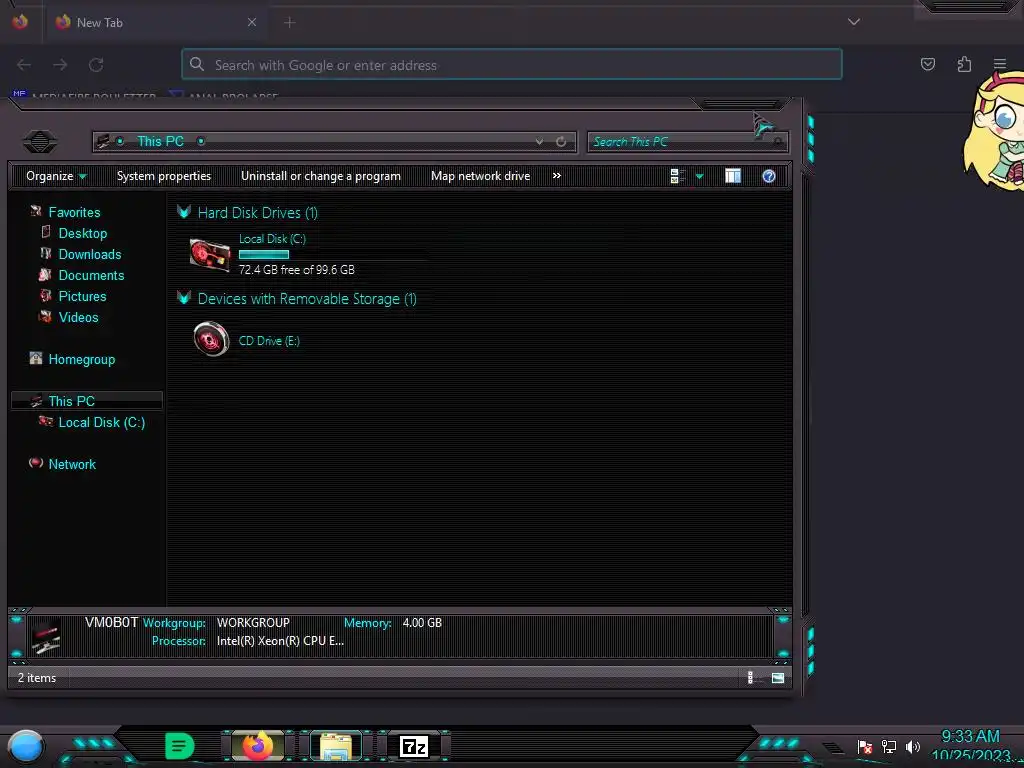Select Network in navigation pane
Viewport: 1024px width, 768px height.
pos(72,464)
